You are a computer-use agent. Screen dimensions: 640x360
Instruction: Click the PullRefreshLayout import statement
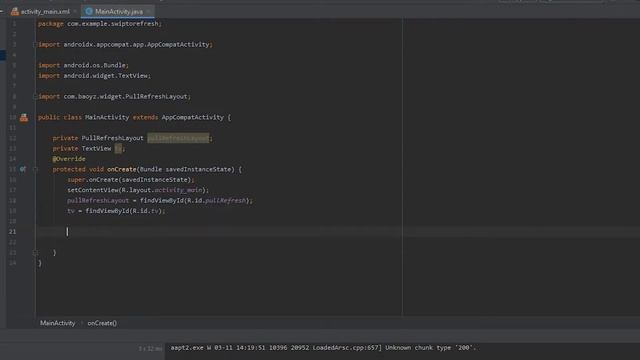[114, 97]
